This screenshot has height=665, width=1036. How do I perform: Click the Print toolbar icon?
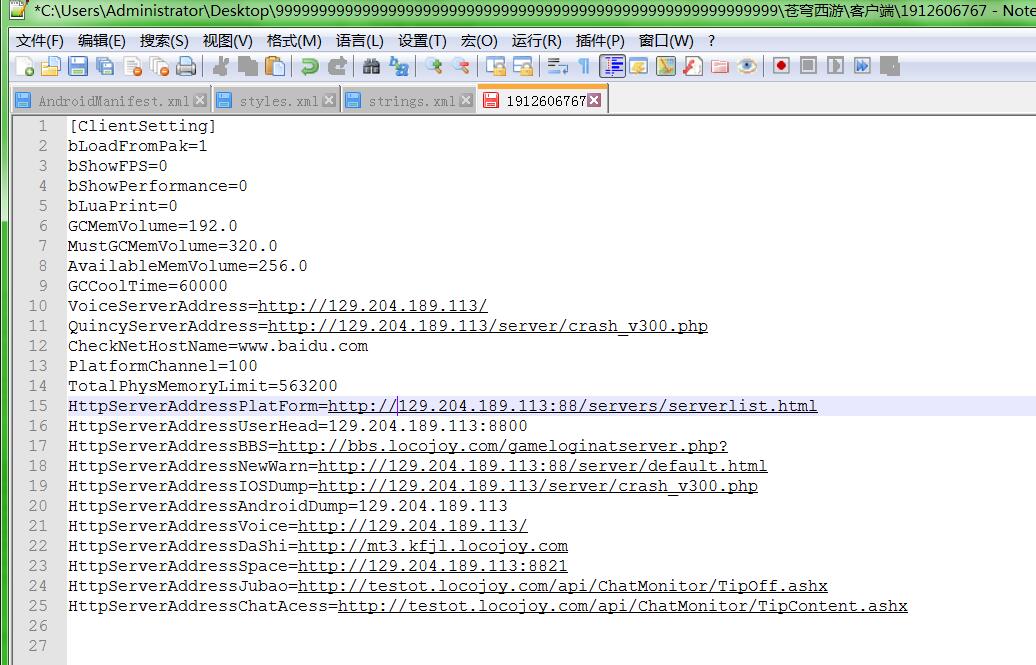click(186, 67)
